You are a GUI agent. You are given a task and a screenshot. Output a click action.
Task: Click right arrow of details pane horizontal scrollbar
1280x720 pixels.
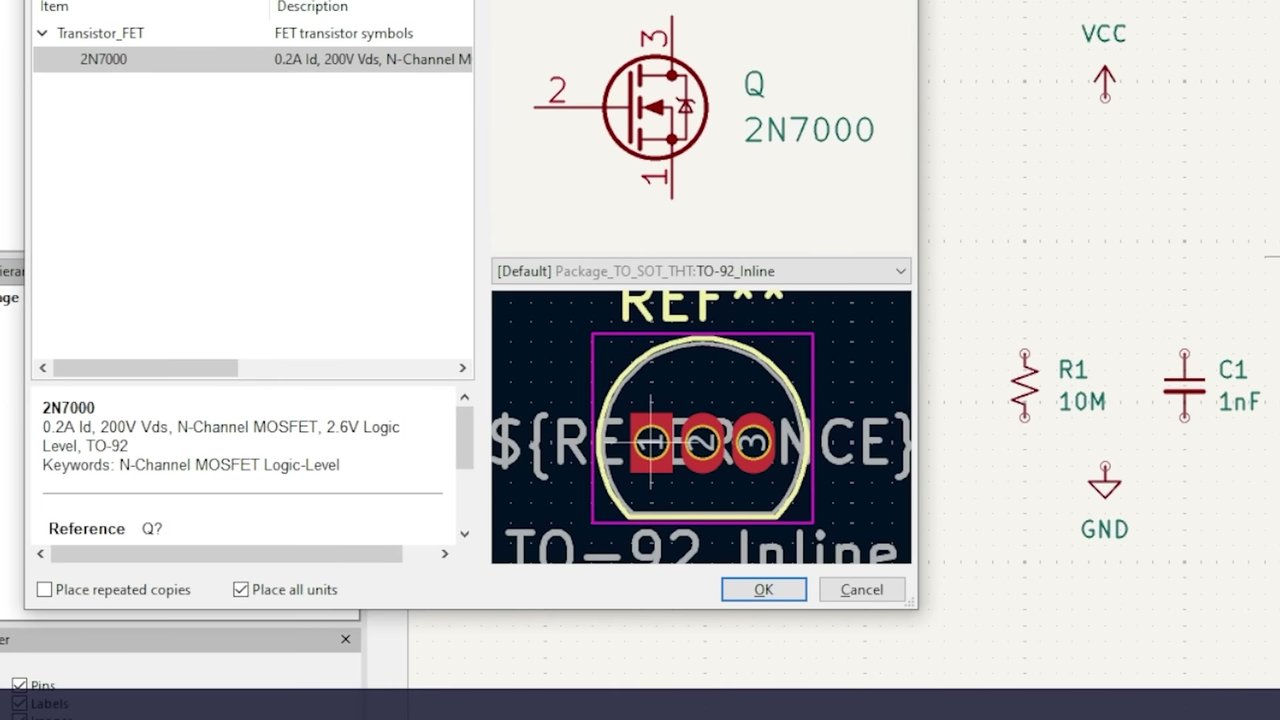445,553
